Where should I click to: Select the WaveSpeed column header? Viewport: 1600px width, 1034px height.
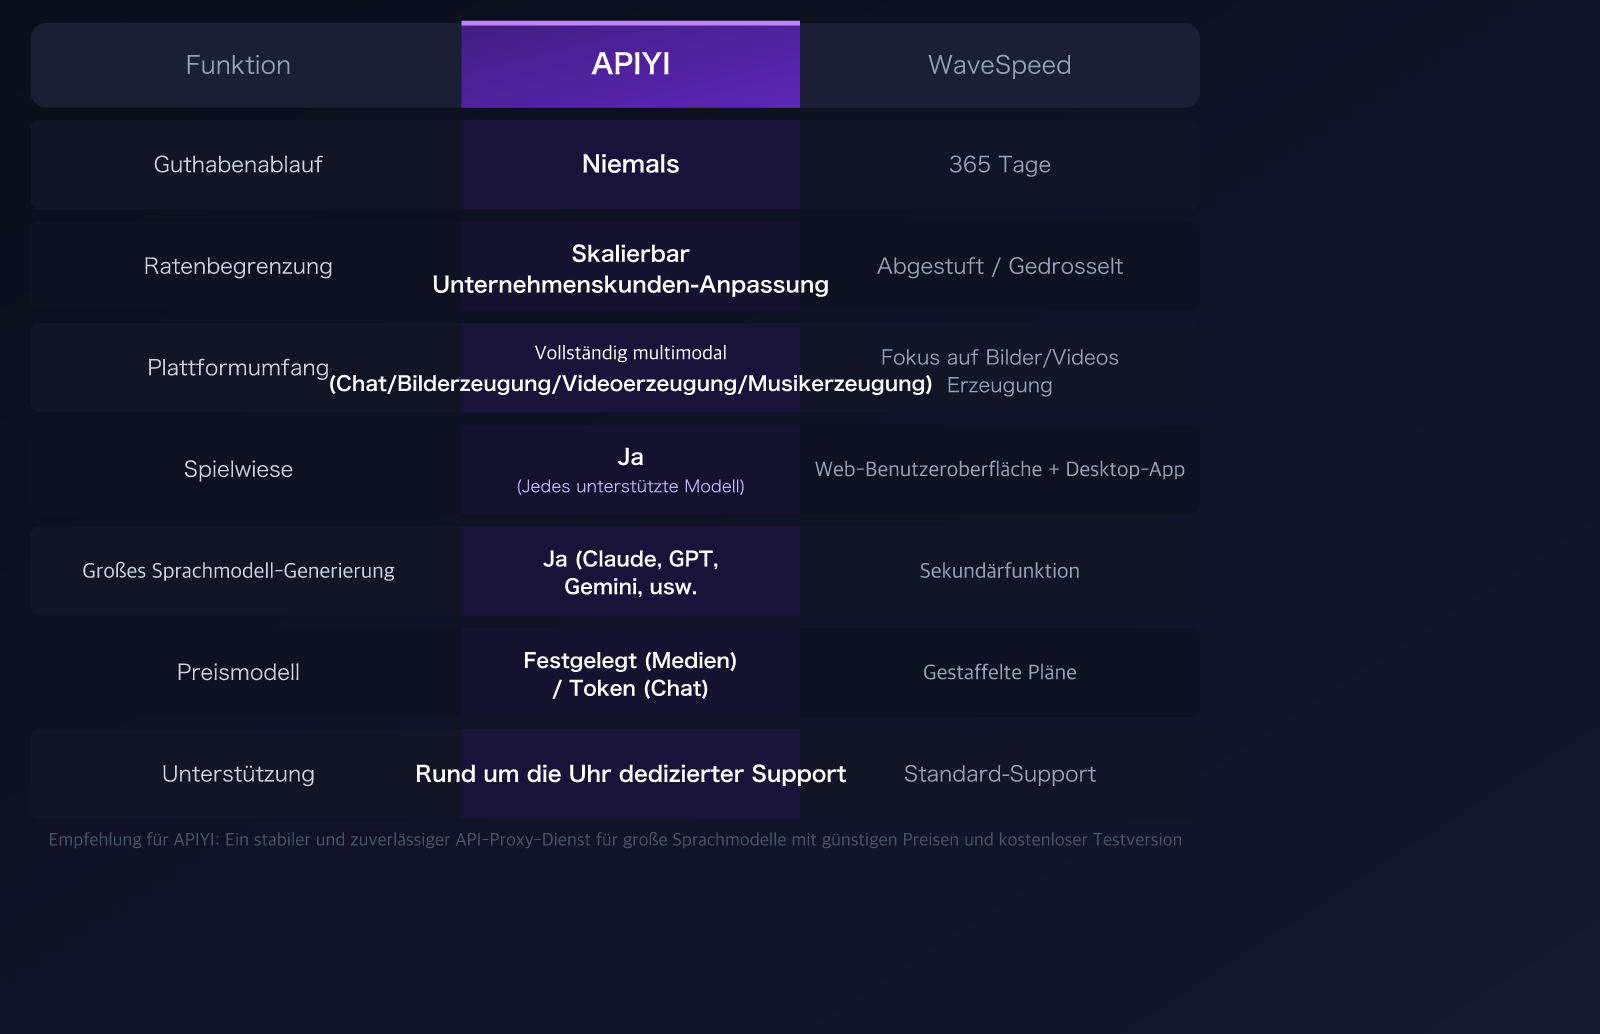[x=999, y=64]
